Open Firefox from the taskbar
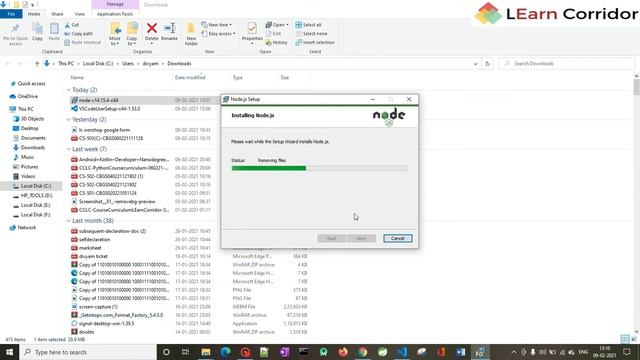Image resolution: width=640 pixels, height=360 pixels. tap(343, 352)
